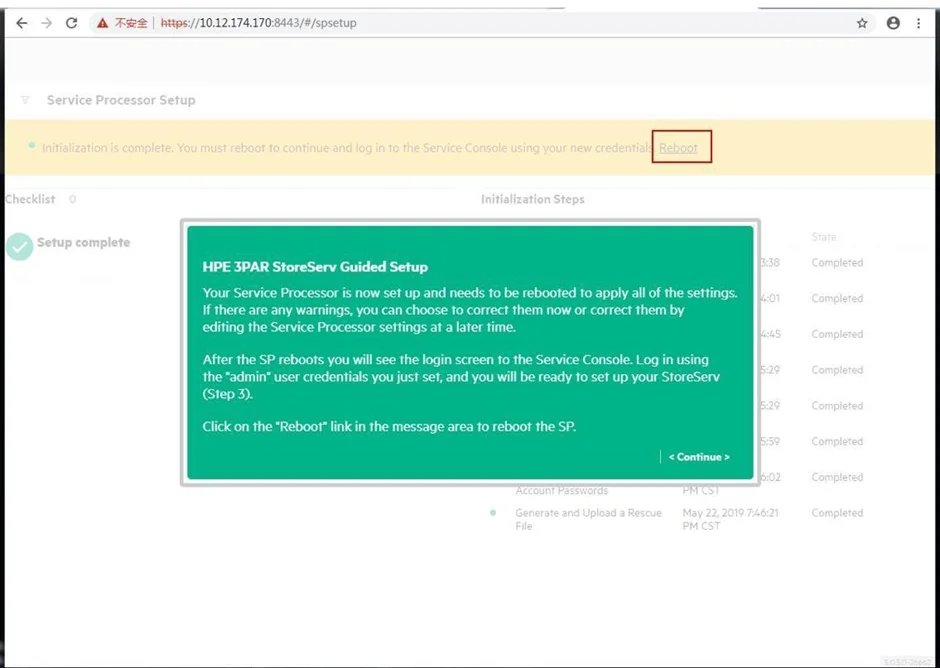Click the 不安全 not-secure label
Viewport: 940px width, 668px height.
(x=131, y=23)
